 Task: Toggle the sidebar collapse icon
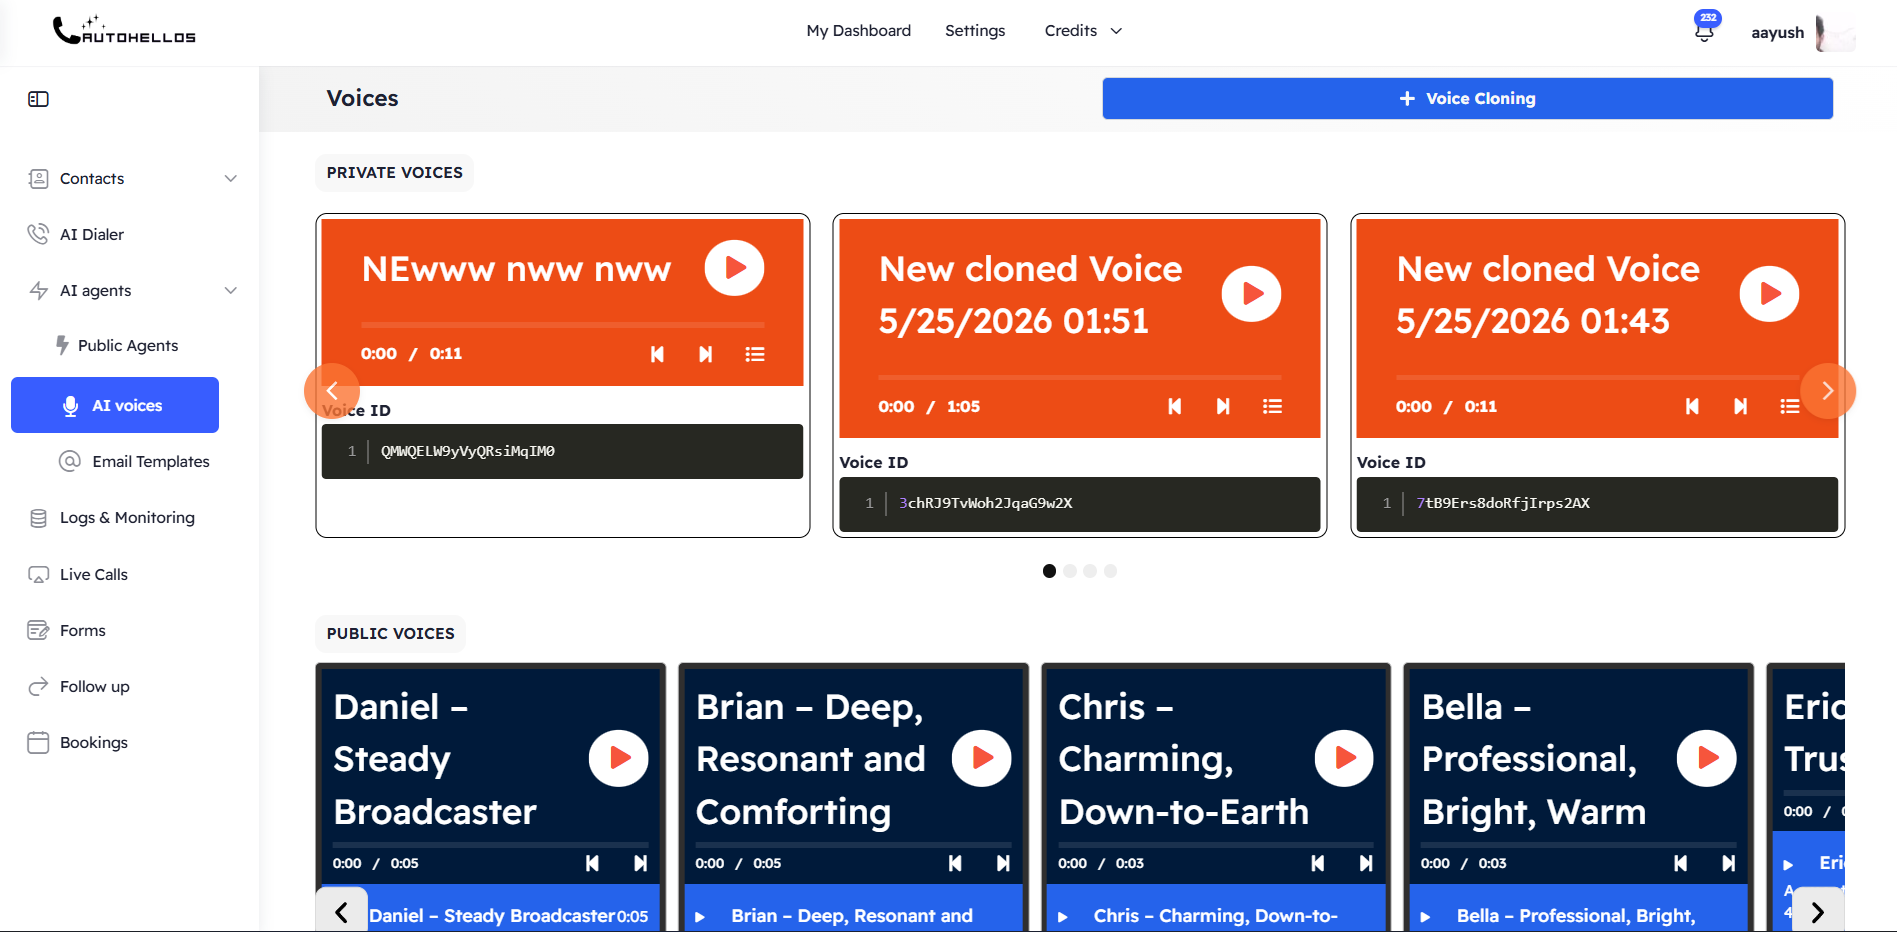click(x=38, y=99)
